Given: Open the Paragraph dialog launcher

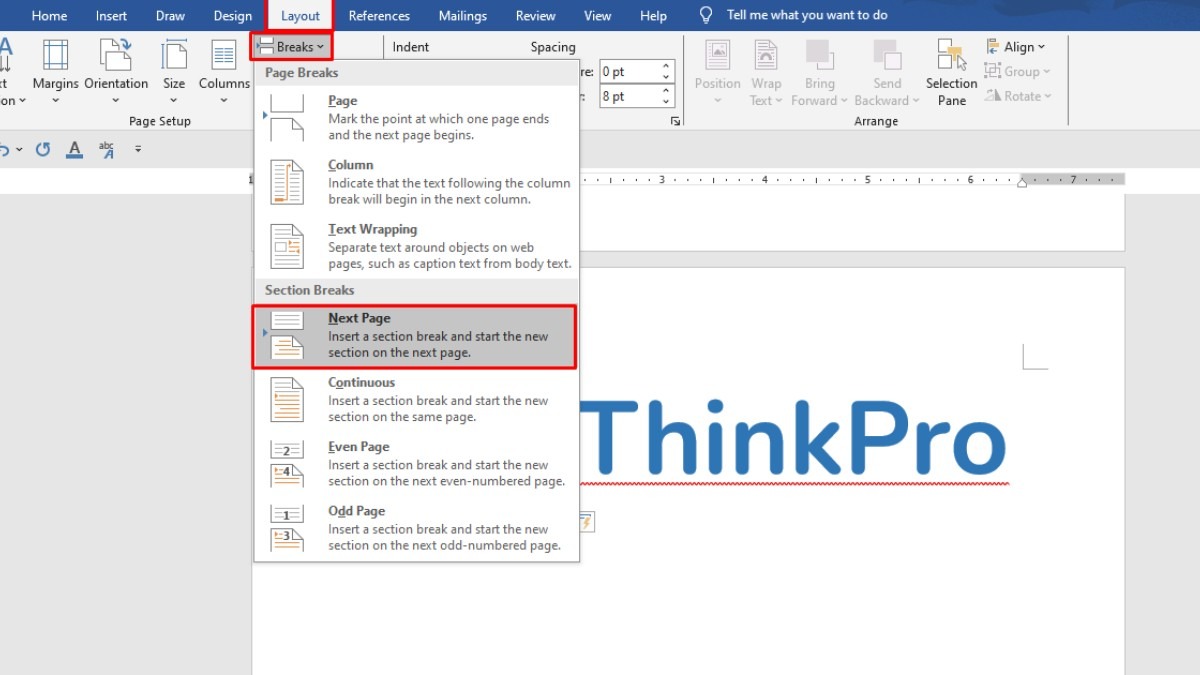Looking at the screenshot, I should pyautogui.click(x=676, y=121).
